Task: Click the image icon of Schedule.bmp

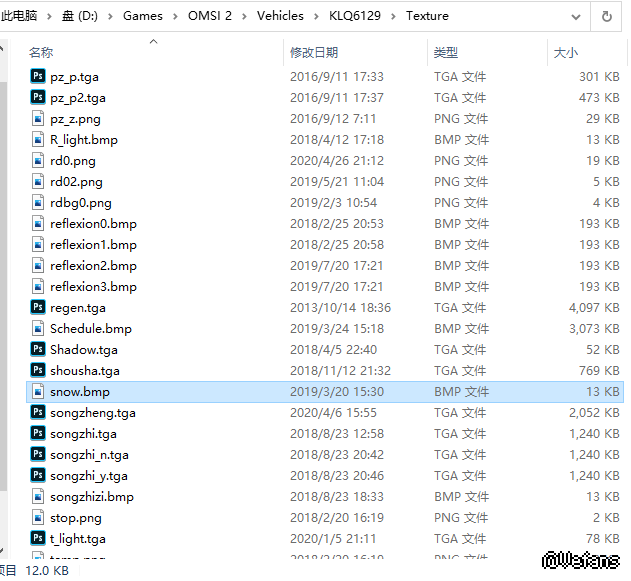Action: 38,328
